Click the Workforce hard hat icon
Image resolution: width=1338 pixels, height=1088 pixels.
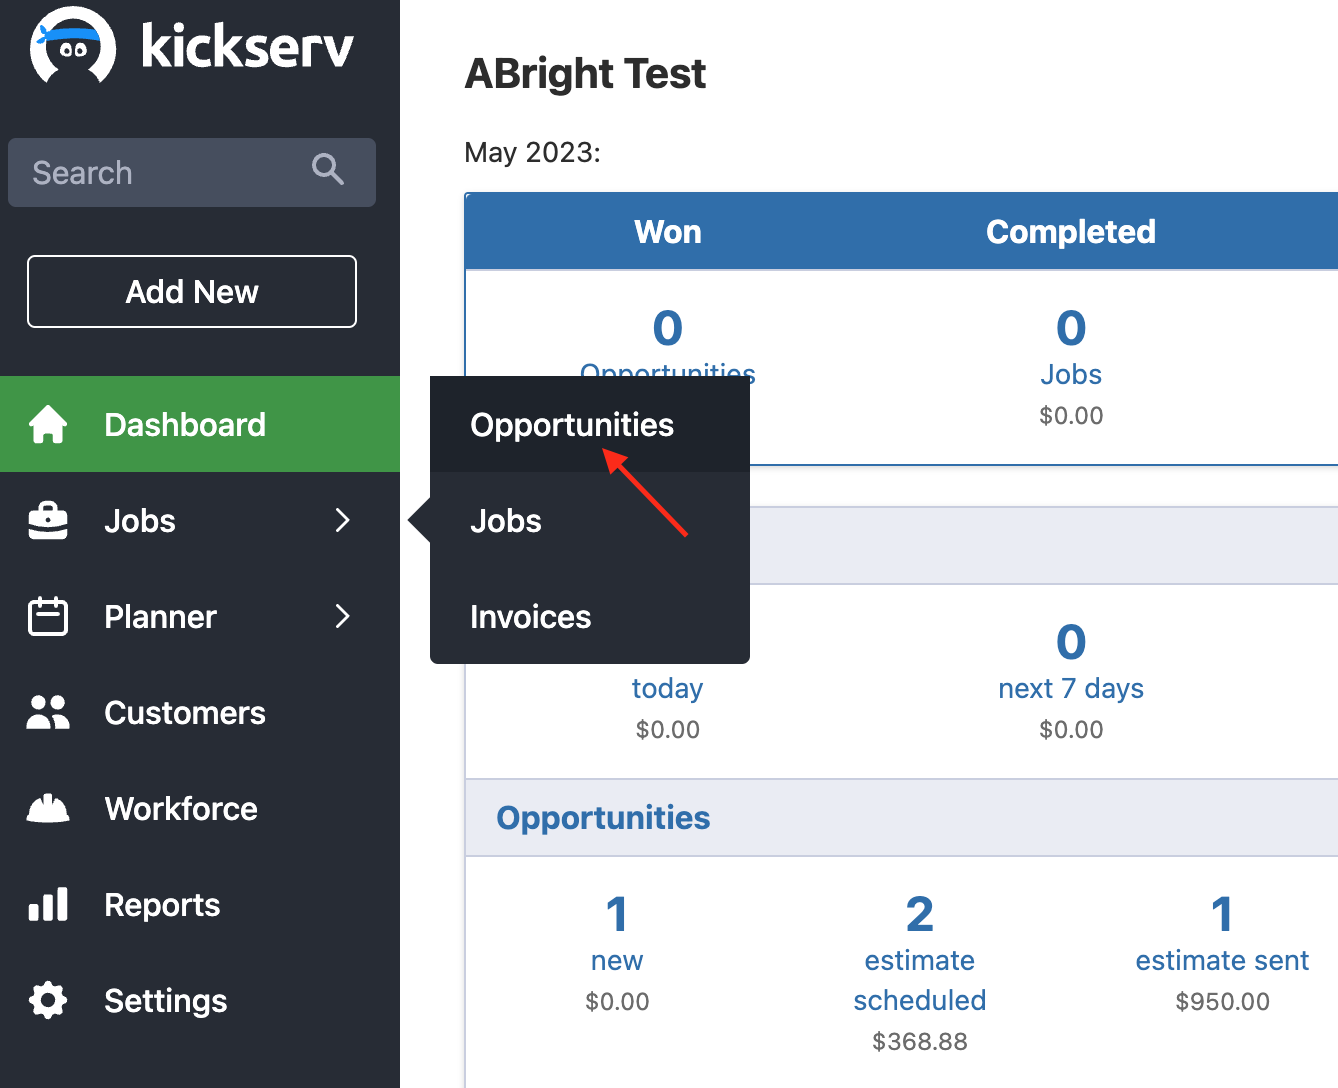coord(48,808)
